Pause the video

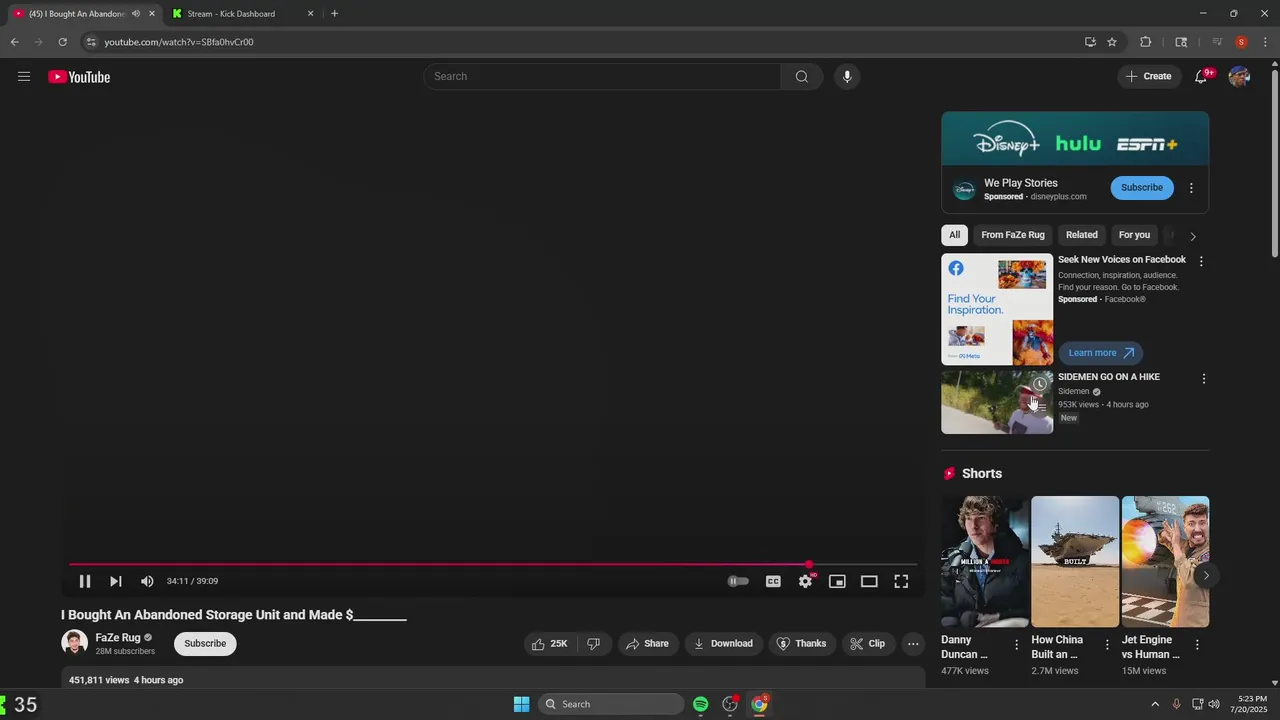coord(85,581)
